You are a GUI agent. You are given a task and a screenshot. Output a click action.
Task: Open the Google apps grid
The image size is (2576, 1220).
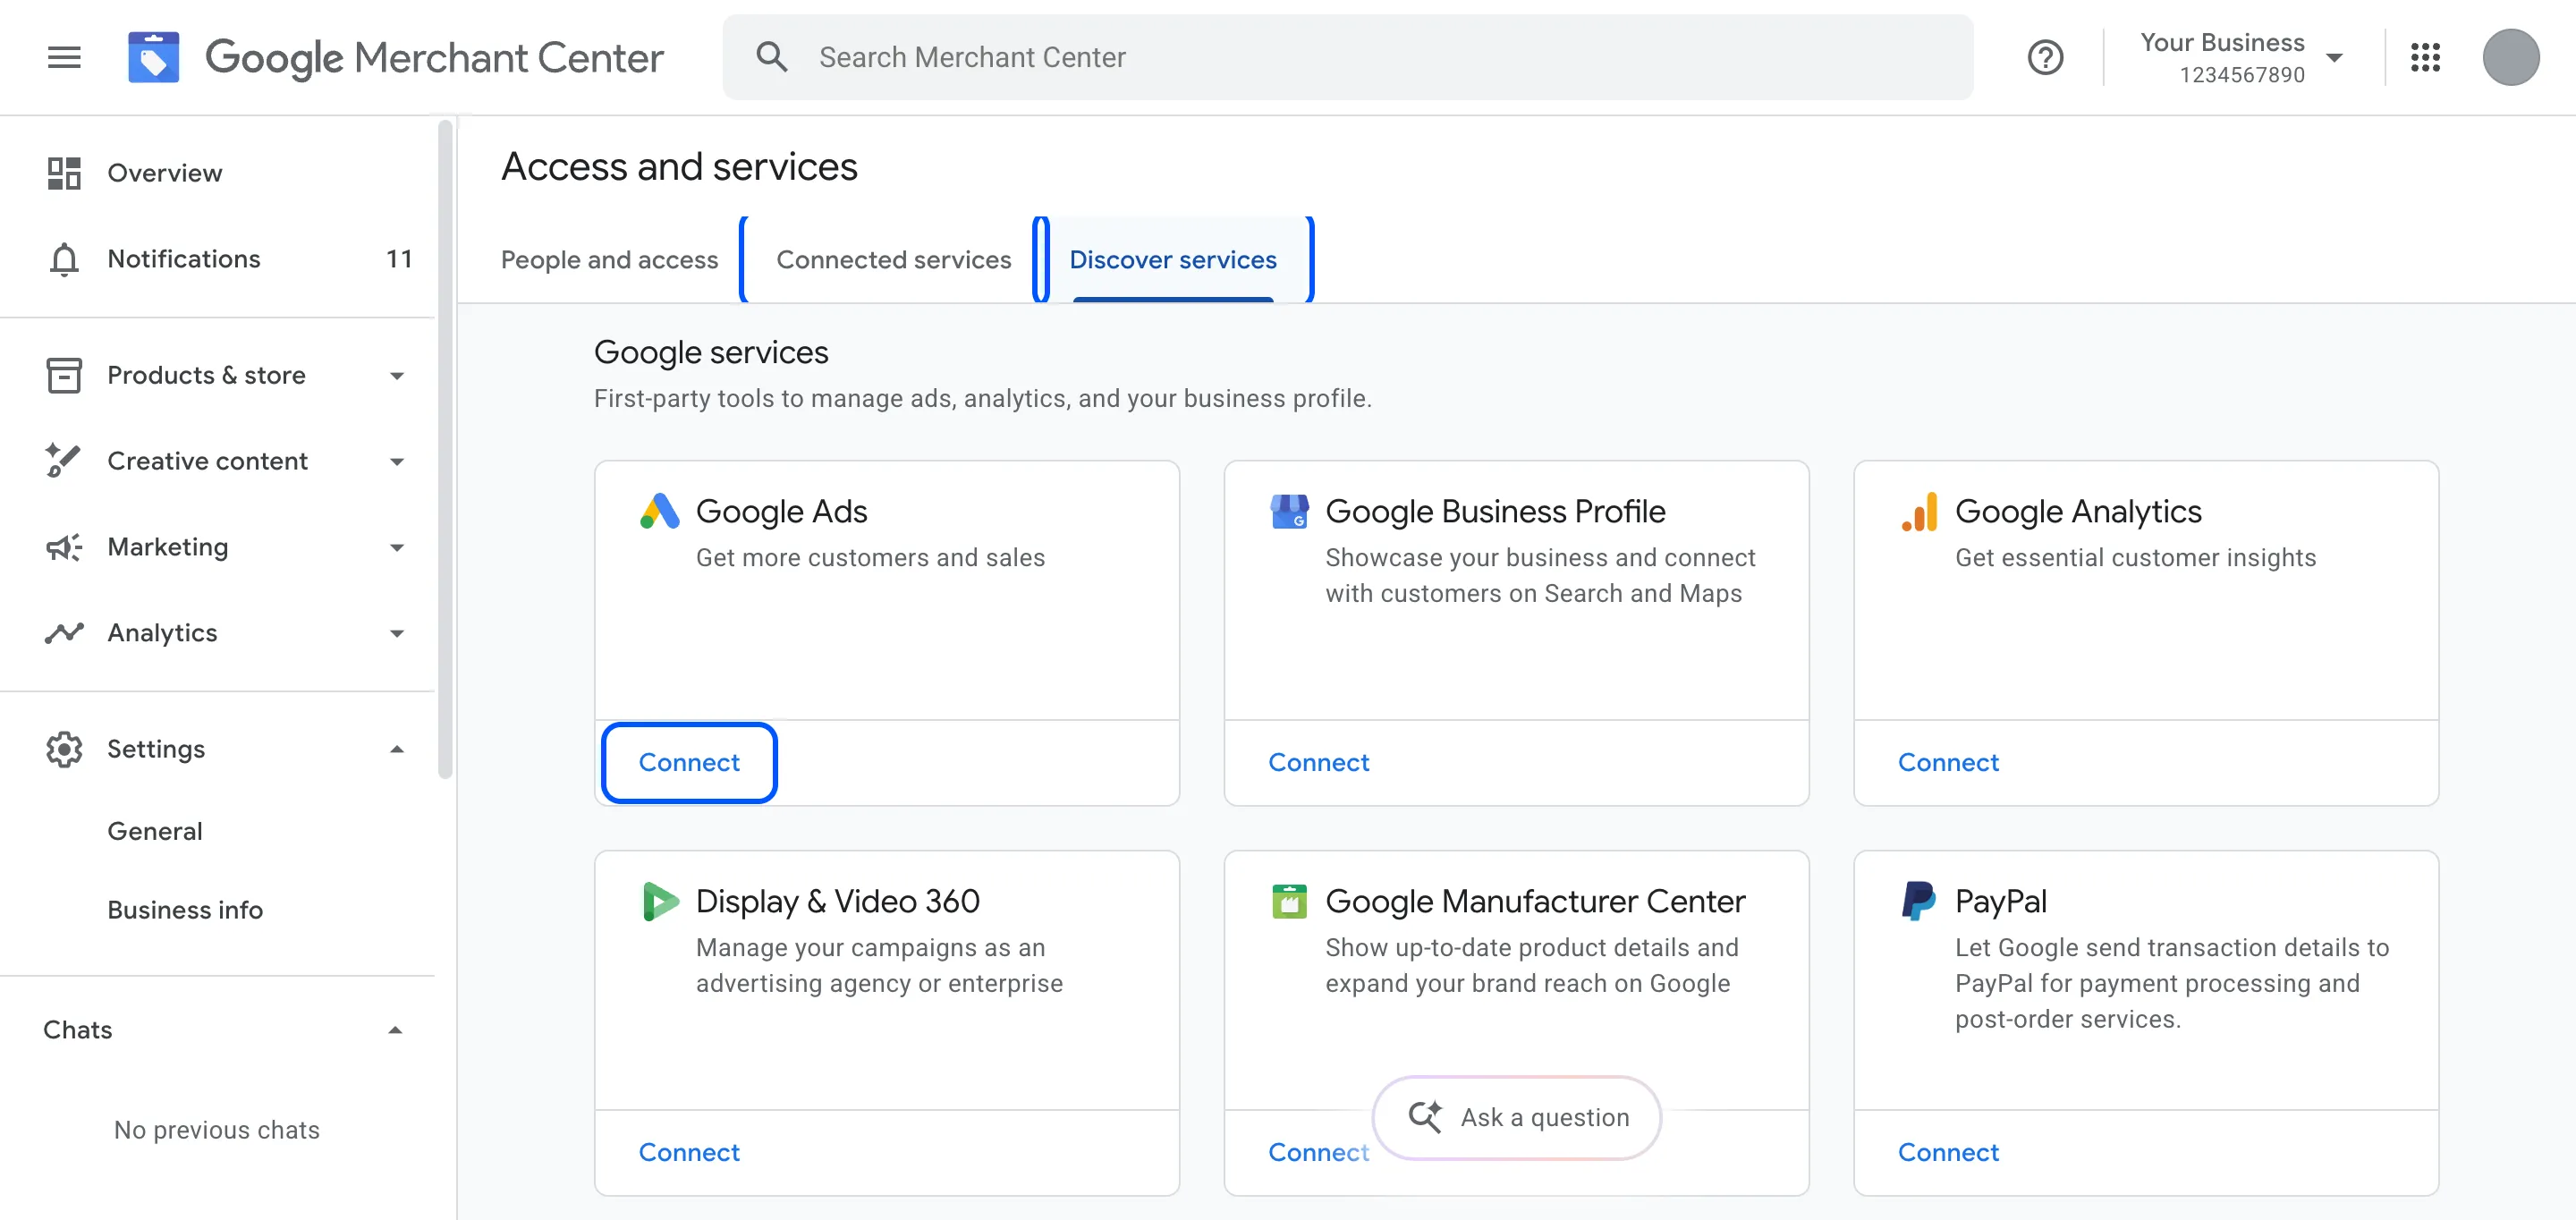click(2425, 57)
